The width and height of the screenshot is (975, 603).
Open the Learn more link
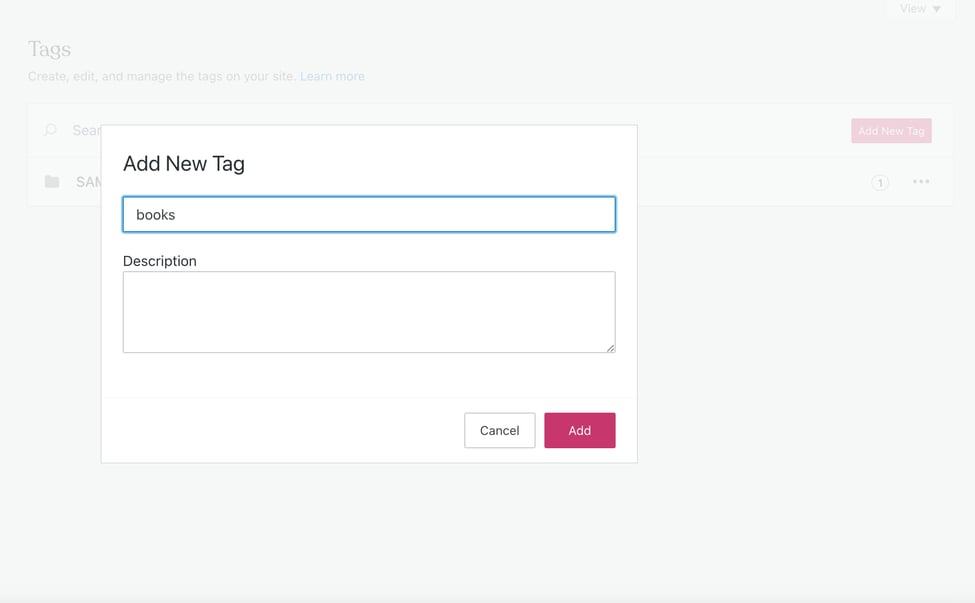tap(332, 76)
